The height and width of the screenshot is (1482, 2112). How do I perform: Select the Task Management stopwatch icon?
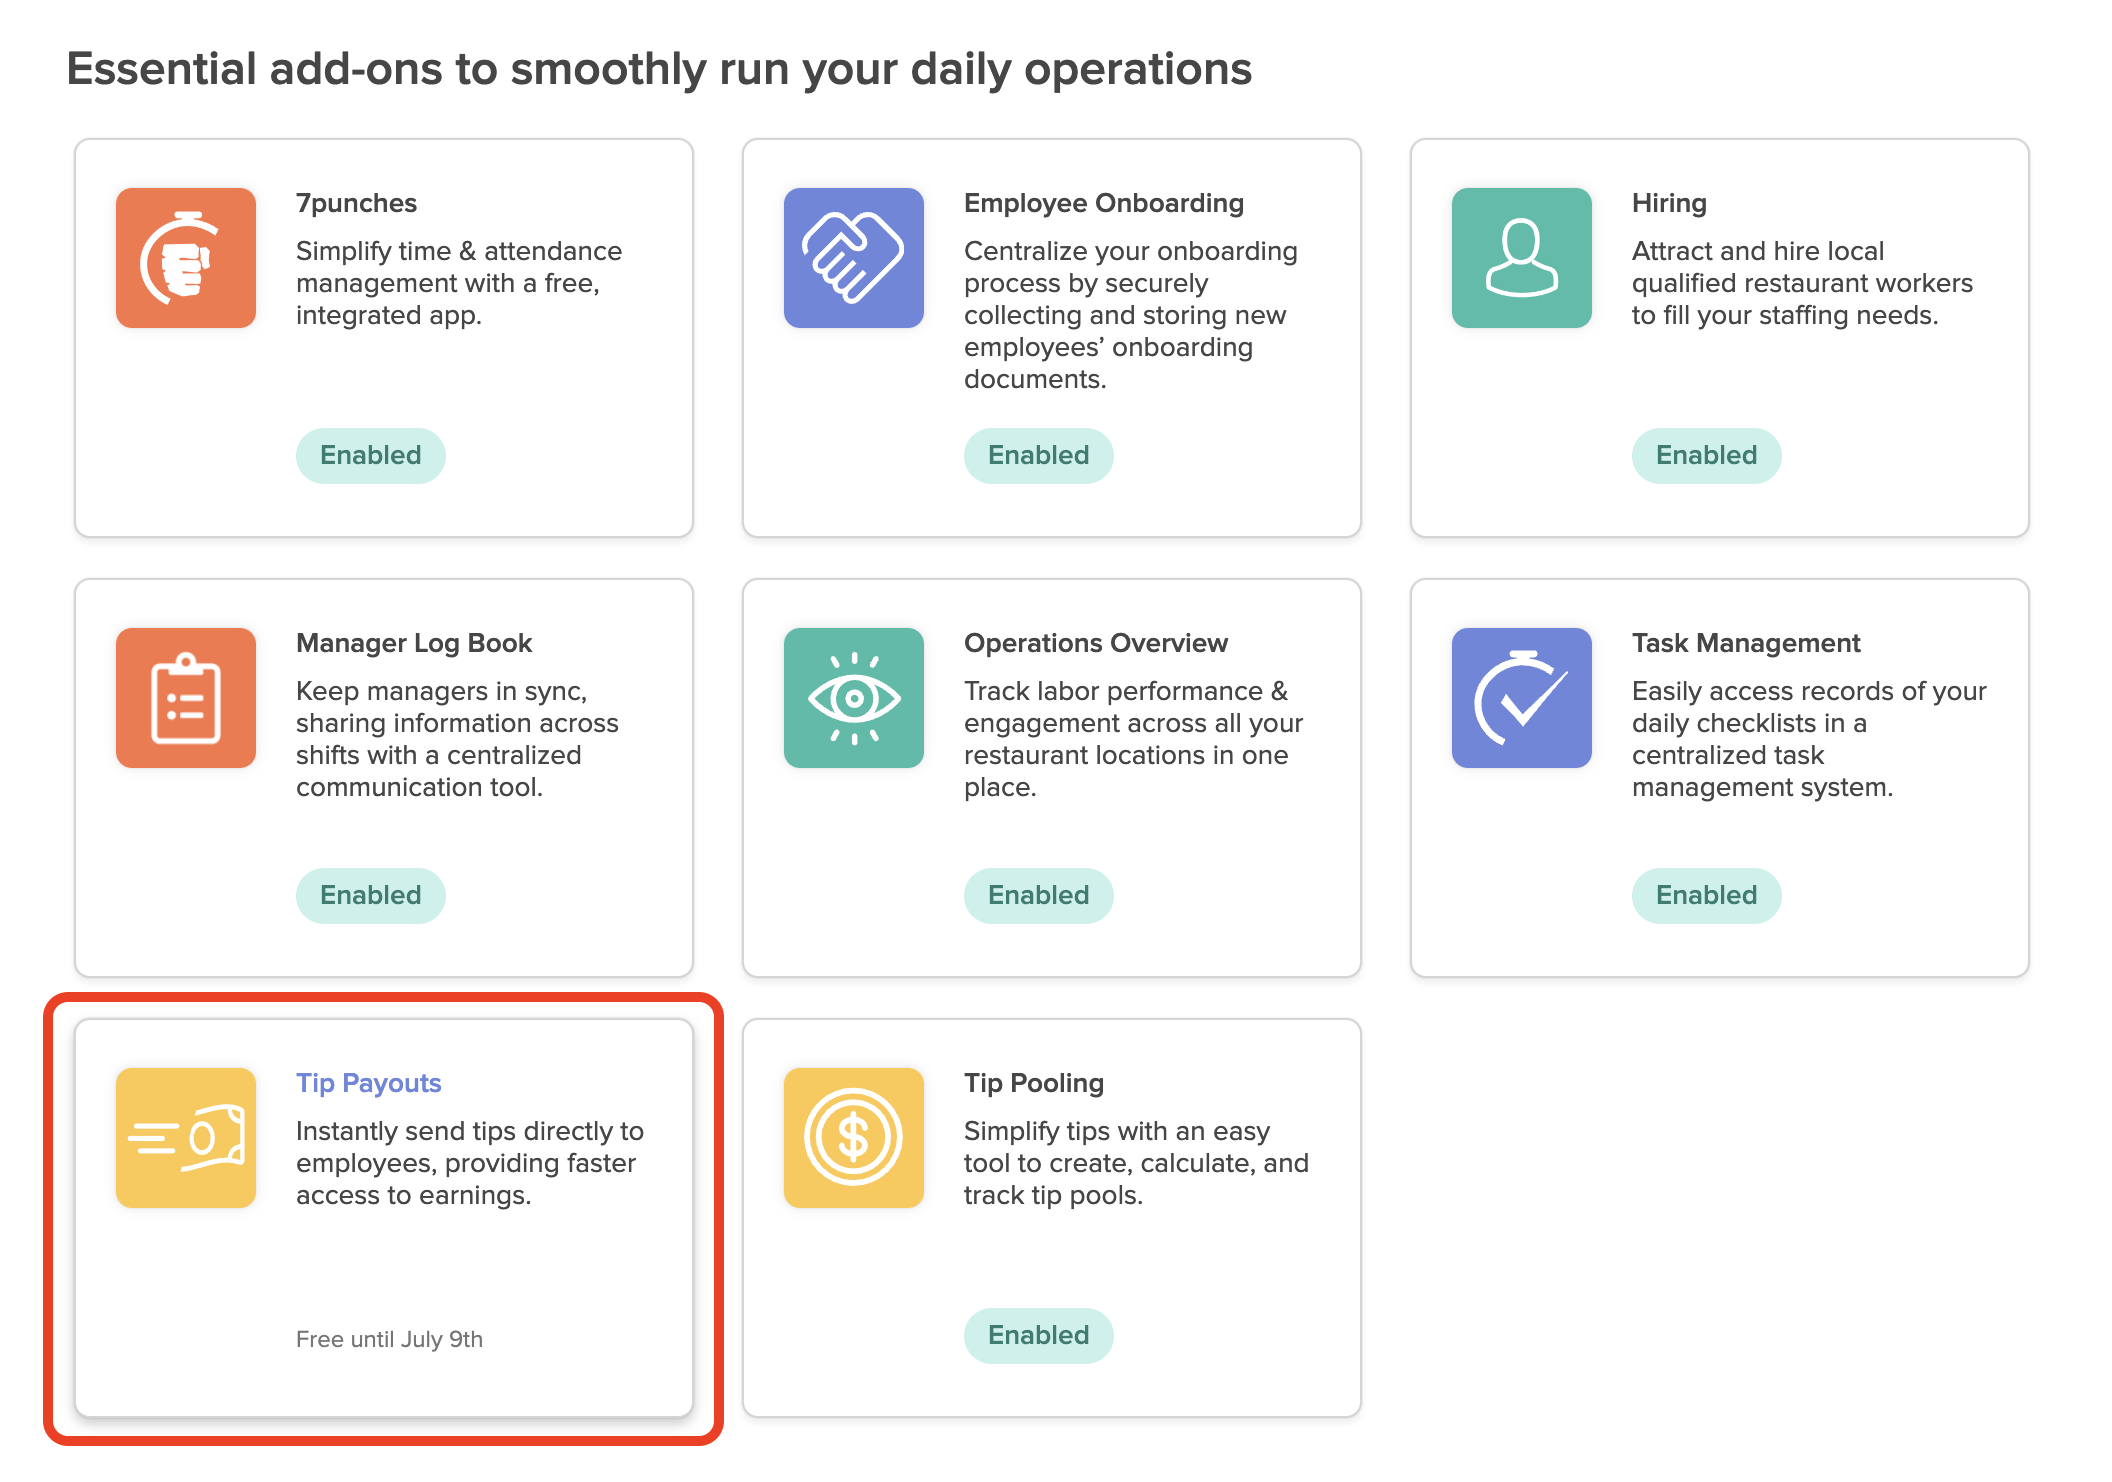pos(1521,698)
